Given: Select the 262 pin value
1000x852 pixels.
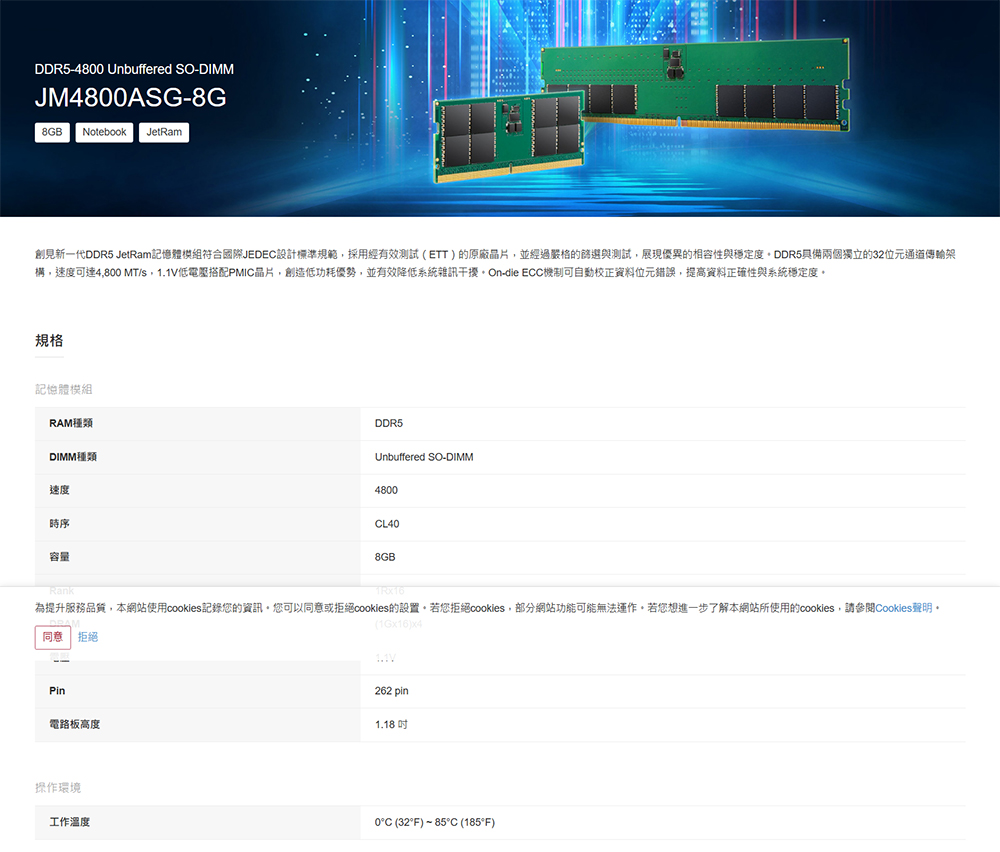Looking at the screenshot, I should (x=391, y=691).
